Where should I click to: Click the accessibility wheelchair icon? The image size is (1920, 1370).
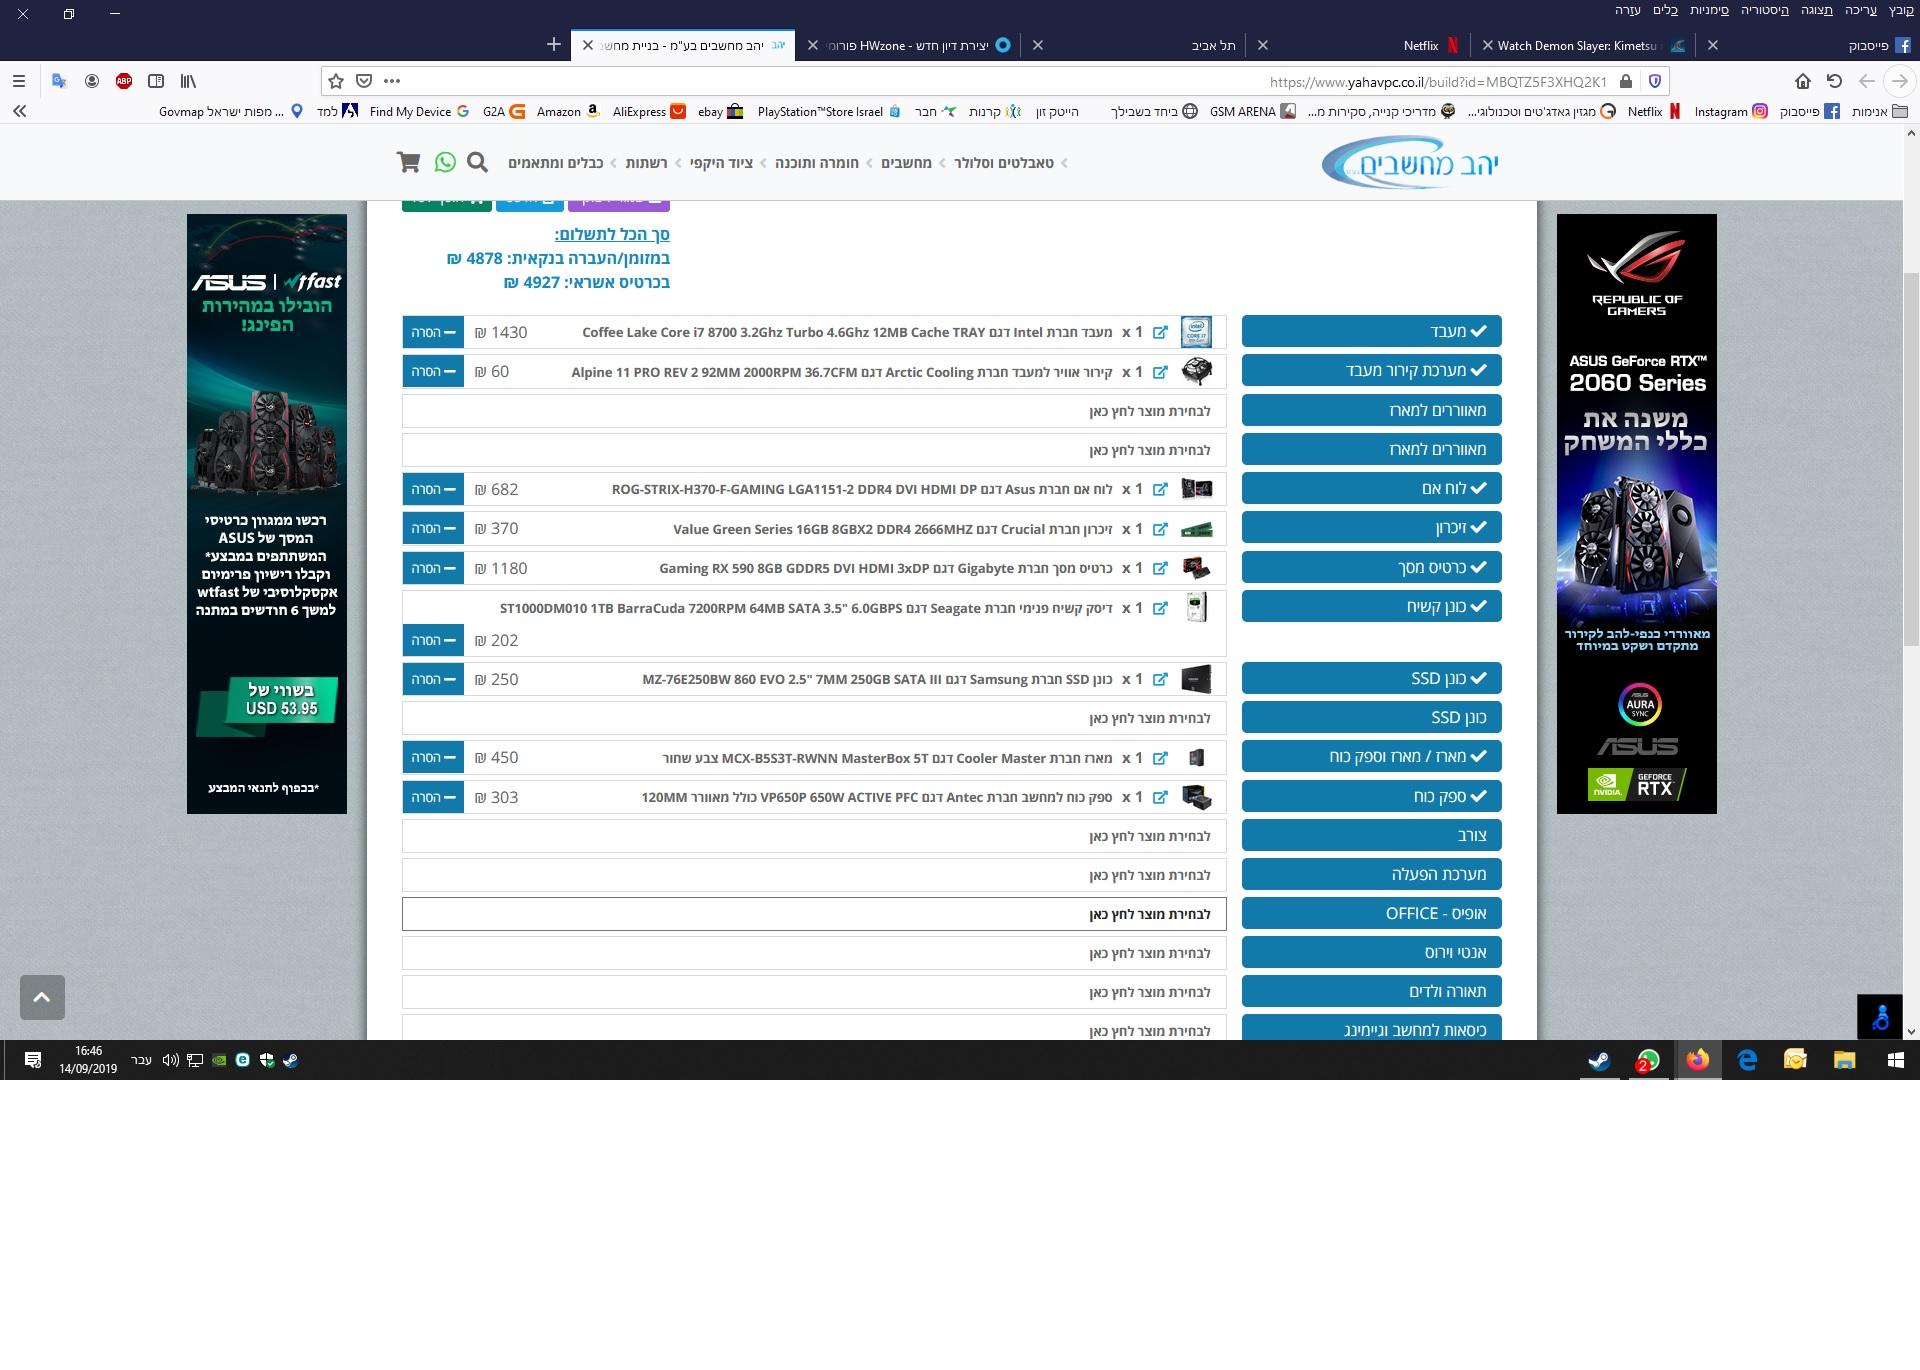click(1880, 1017)
